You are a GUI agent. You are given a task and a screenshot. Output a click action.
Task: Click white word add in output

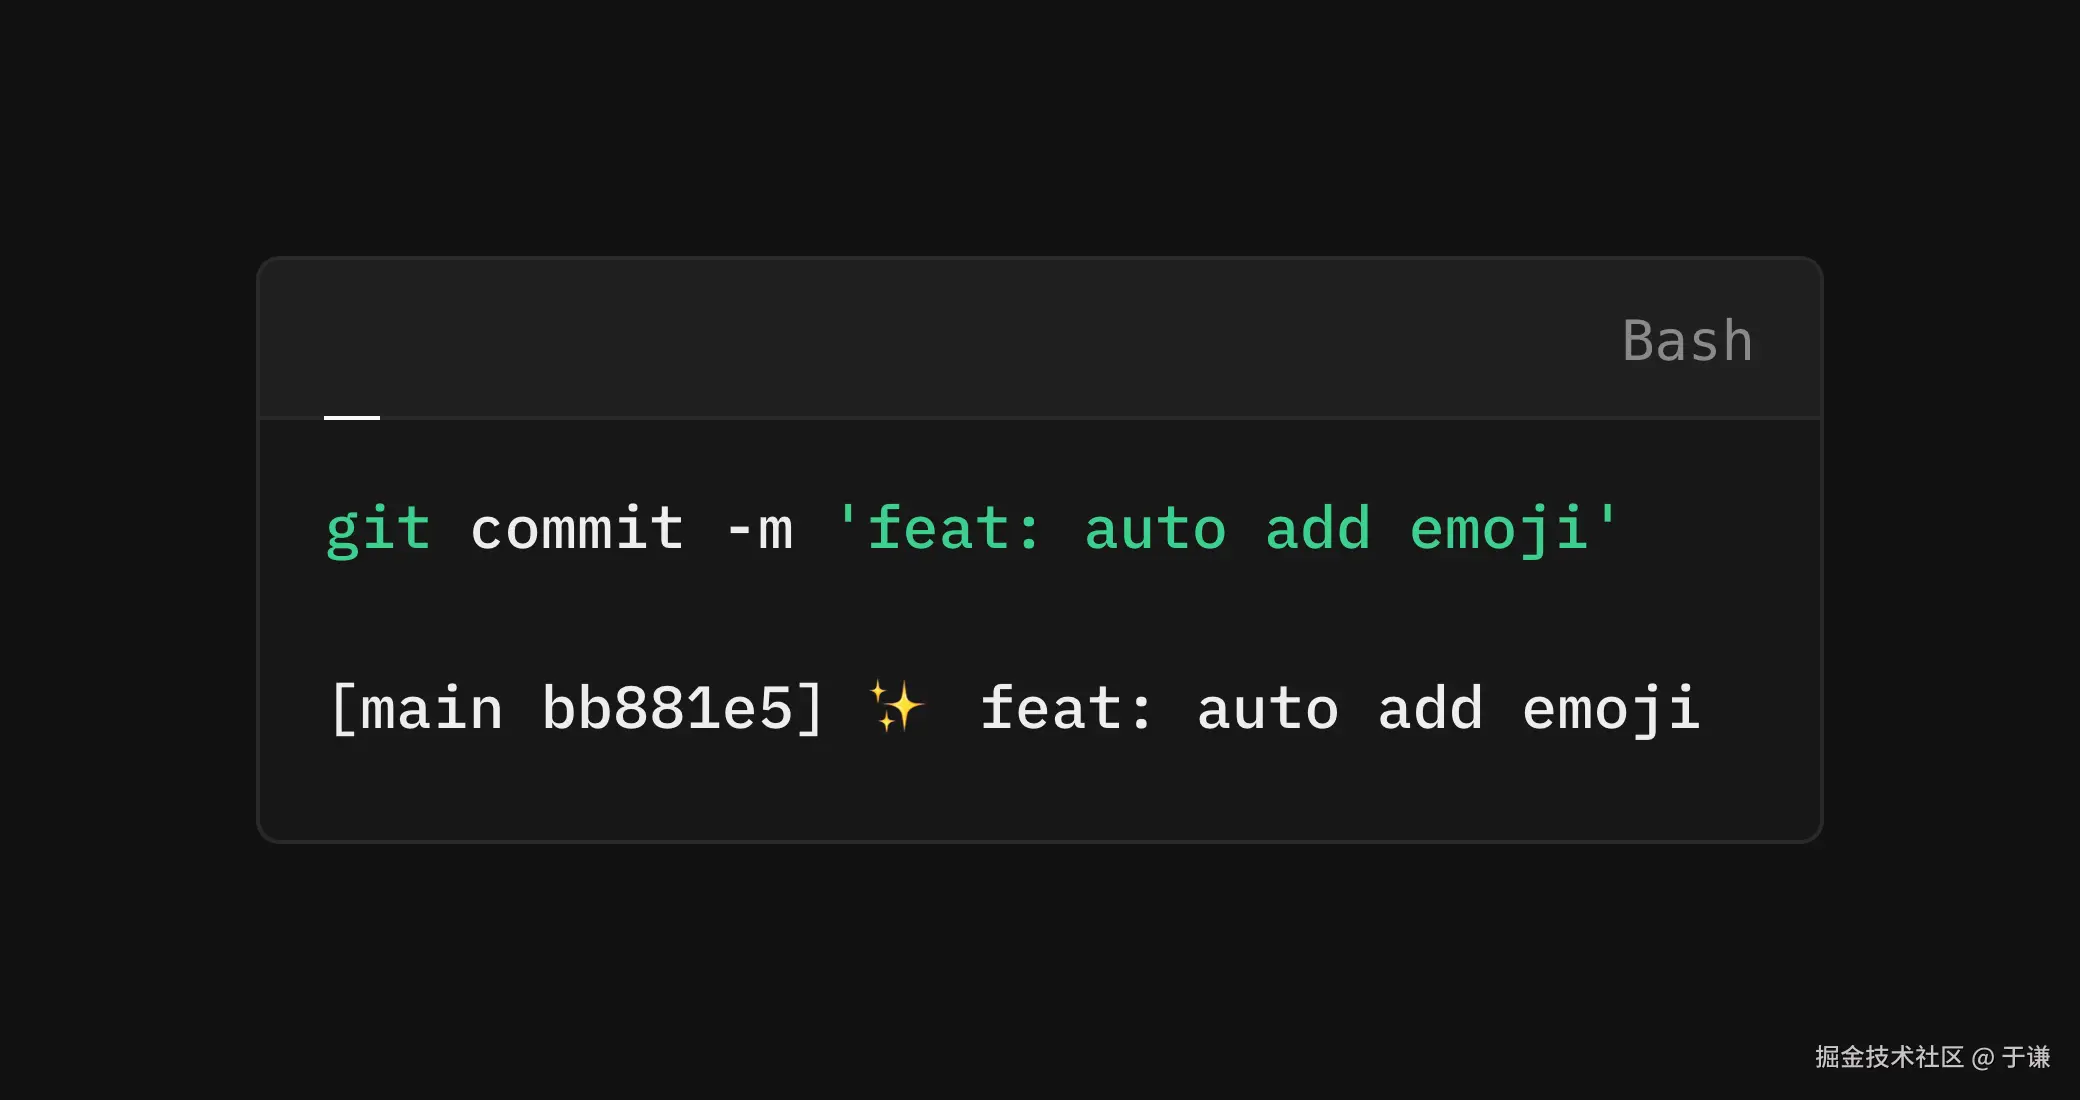[x=1430, y=709]
